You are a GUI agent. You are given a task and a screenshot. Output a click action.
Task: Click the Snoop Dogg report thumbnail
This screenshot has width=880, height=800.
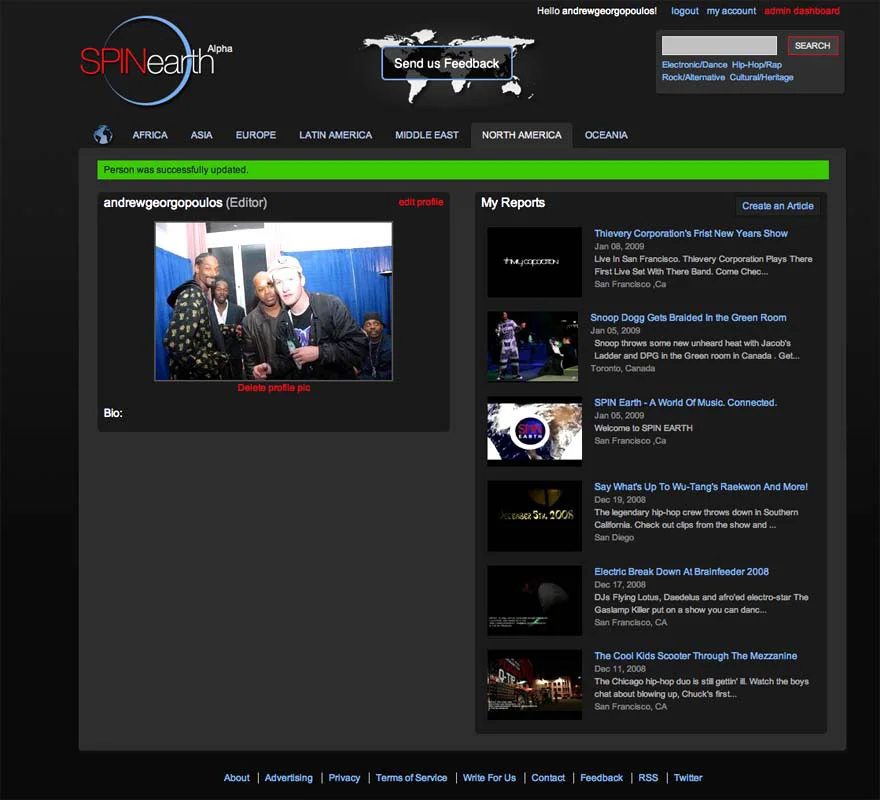533,346
